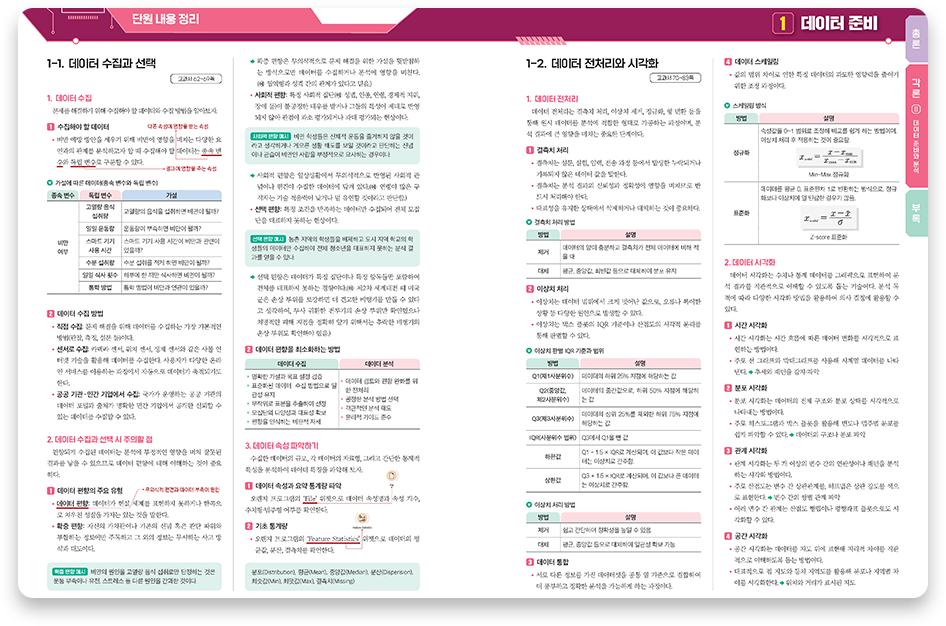Open the 부록 side tab
The width and height of the screenshot is (946, 626).
[x=916, y=212]
